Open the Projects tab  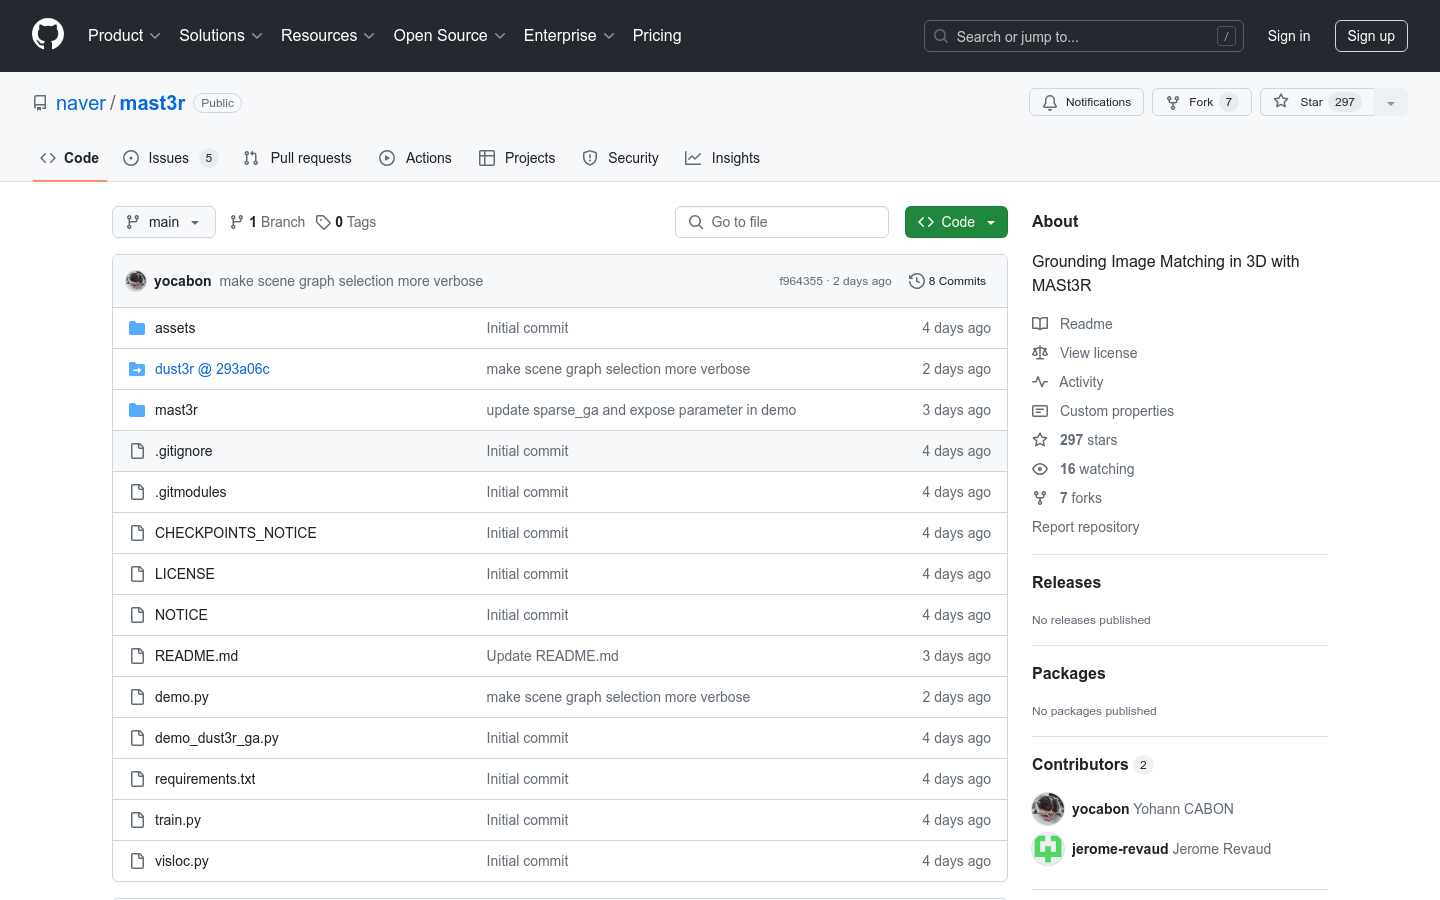point(517,158)
